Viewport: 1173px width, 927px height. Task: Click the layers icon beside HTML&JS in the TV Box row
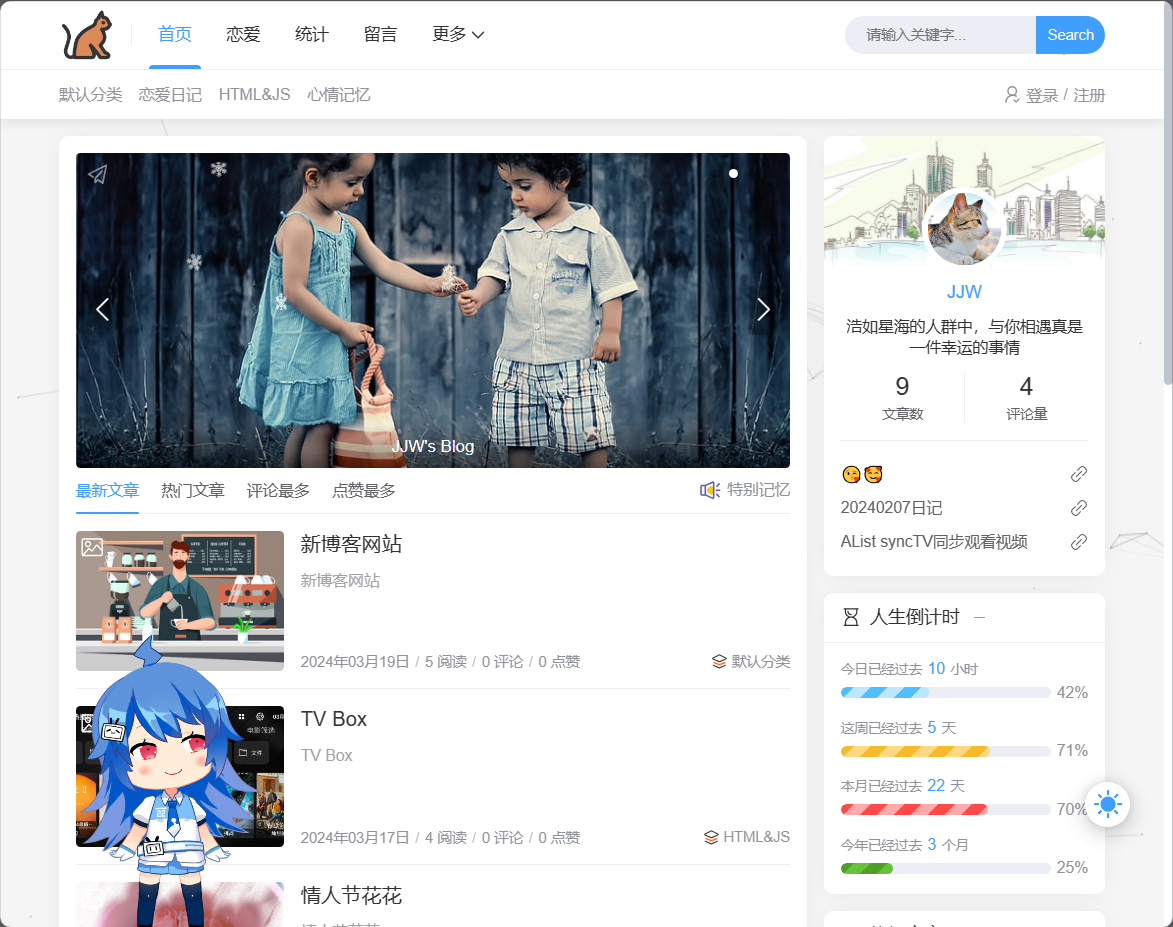(711, 837)
